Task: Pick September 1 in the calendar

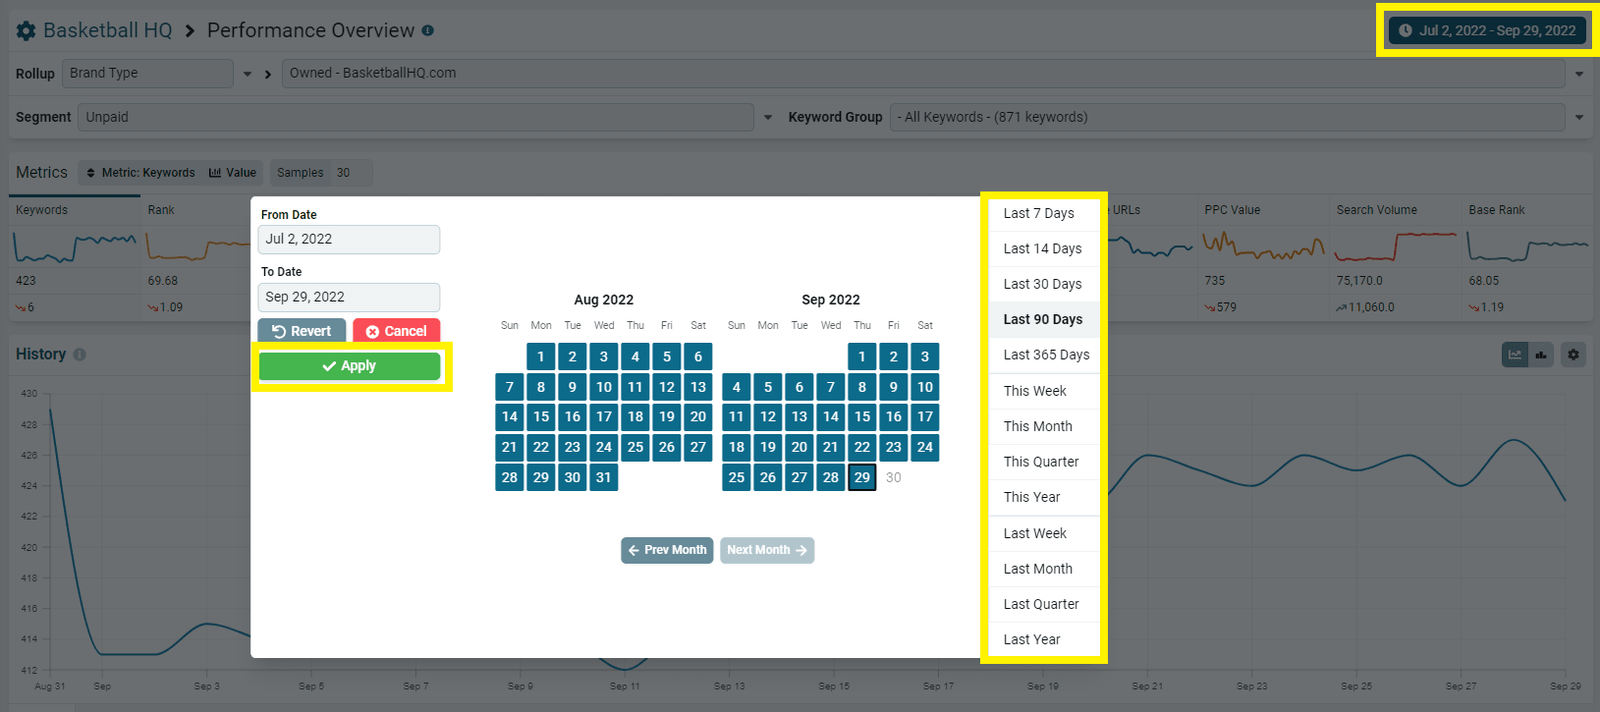Action: 862,356
